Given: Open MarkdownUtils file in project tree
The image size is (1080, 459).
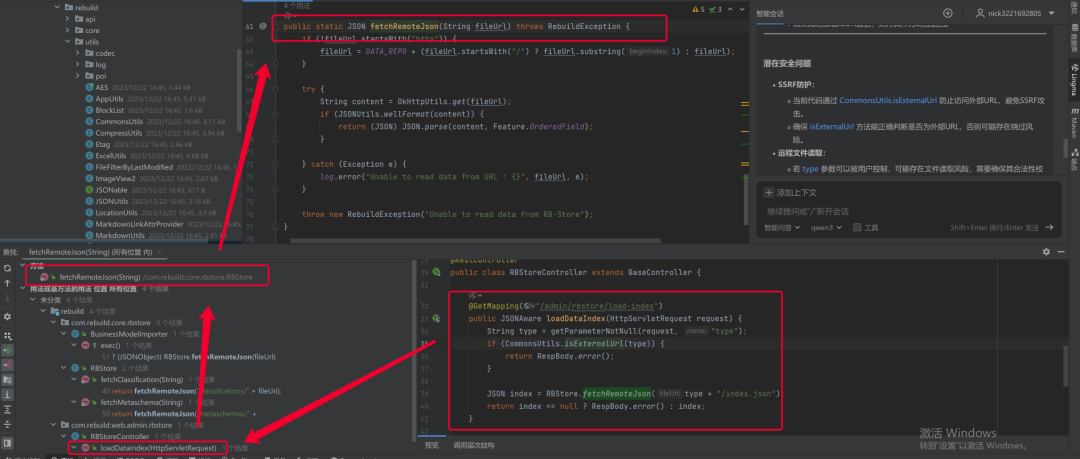Looking at the screenshot, I should 120,235.
